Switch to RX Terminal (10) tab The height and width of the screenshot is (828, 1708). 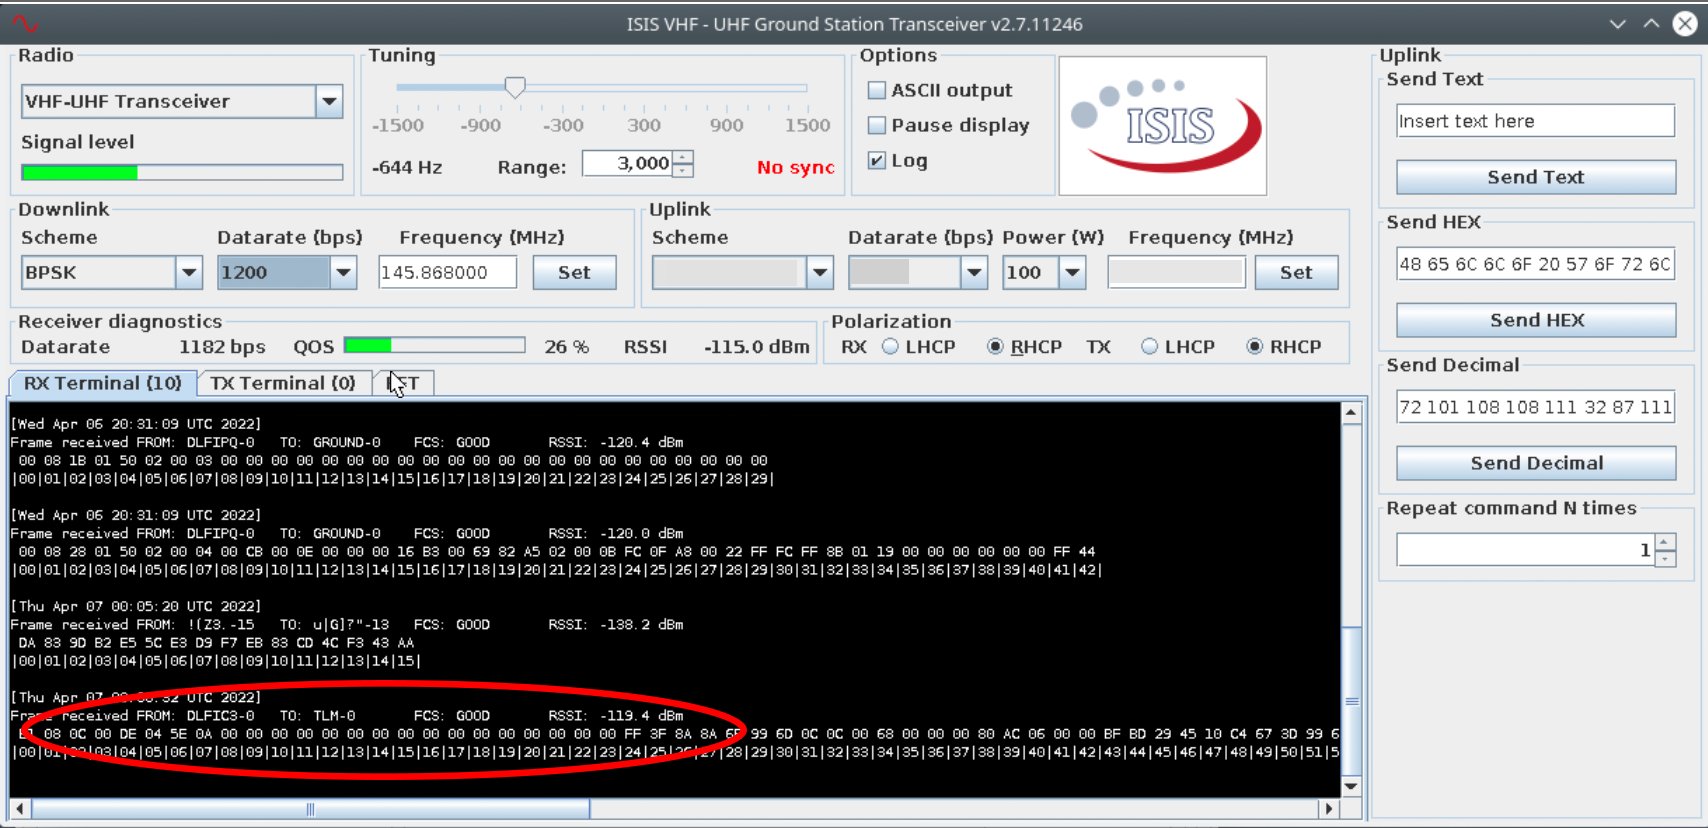click(102, 383)
